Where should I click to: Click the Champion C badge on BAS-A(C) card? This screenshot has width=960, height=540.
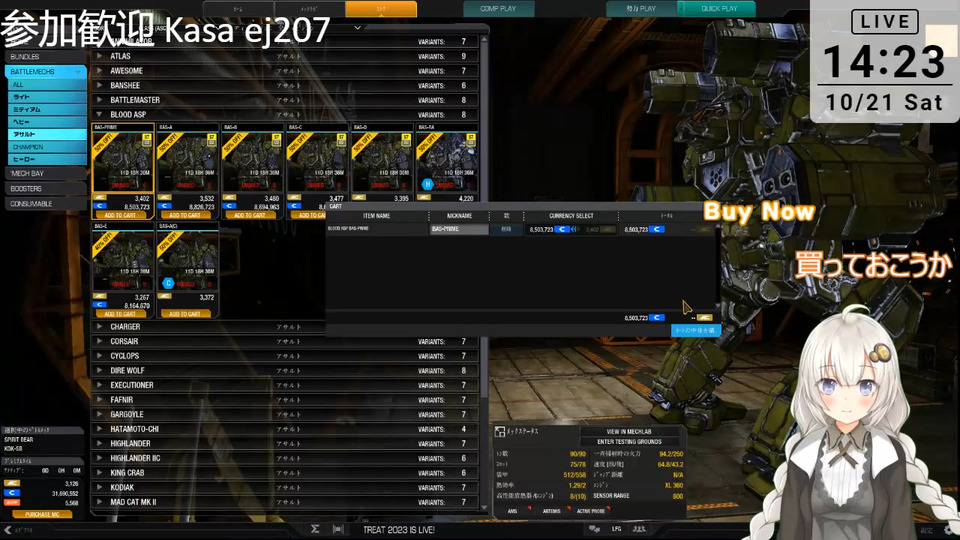pos(168,283)
